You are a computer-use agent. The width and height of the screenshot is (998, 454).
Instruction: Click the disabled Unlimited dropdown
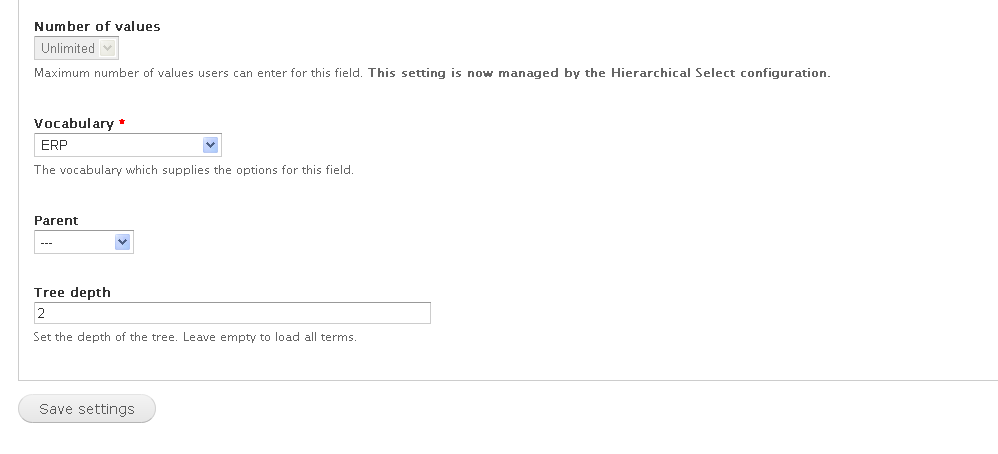(x=76, y=48)
